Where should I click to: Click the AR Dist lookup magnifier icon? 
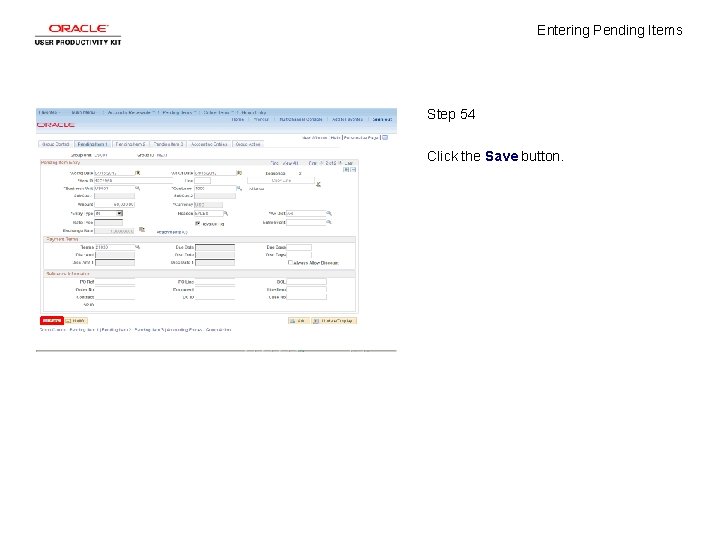(x=329, y=214)
